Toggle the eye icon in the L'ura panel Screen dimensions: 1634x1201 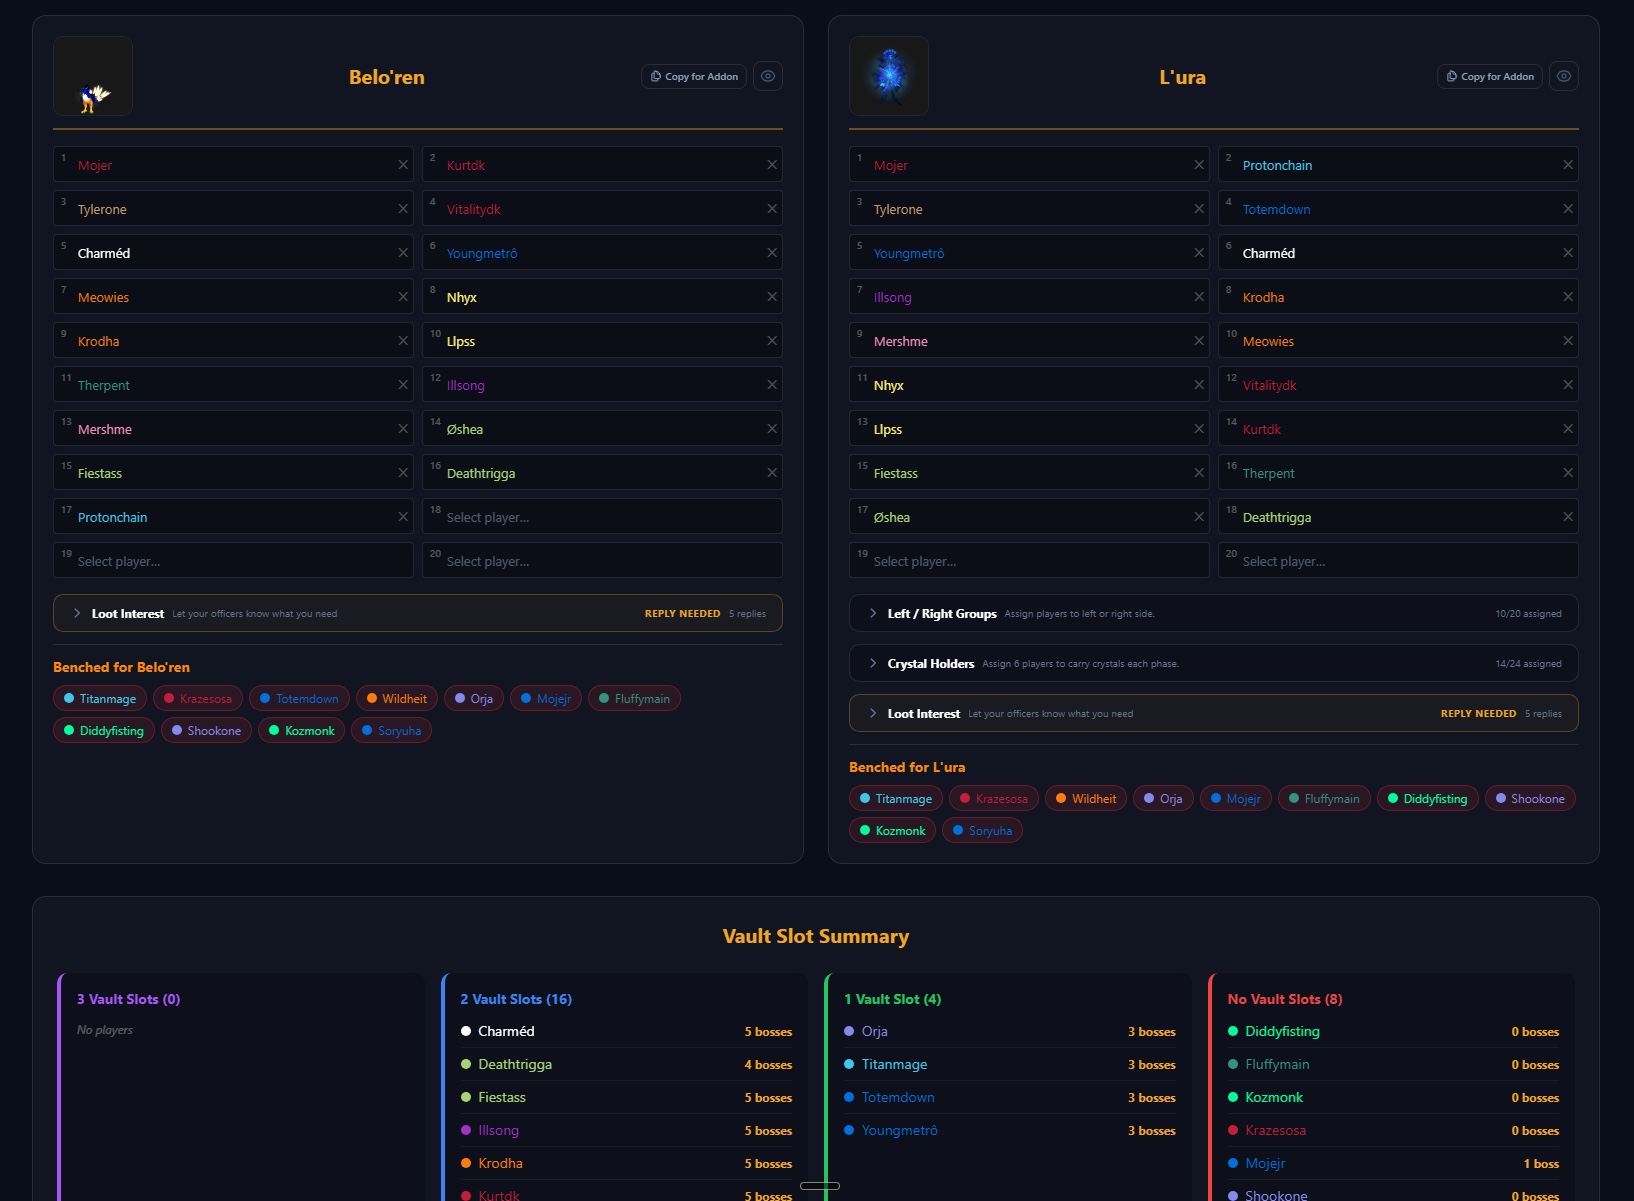click(1564, 76)
